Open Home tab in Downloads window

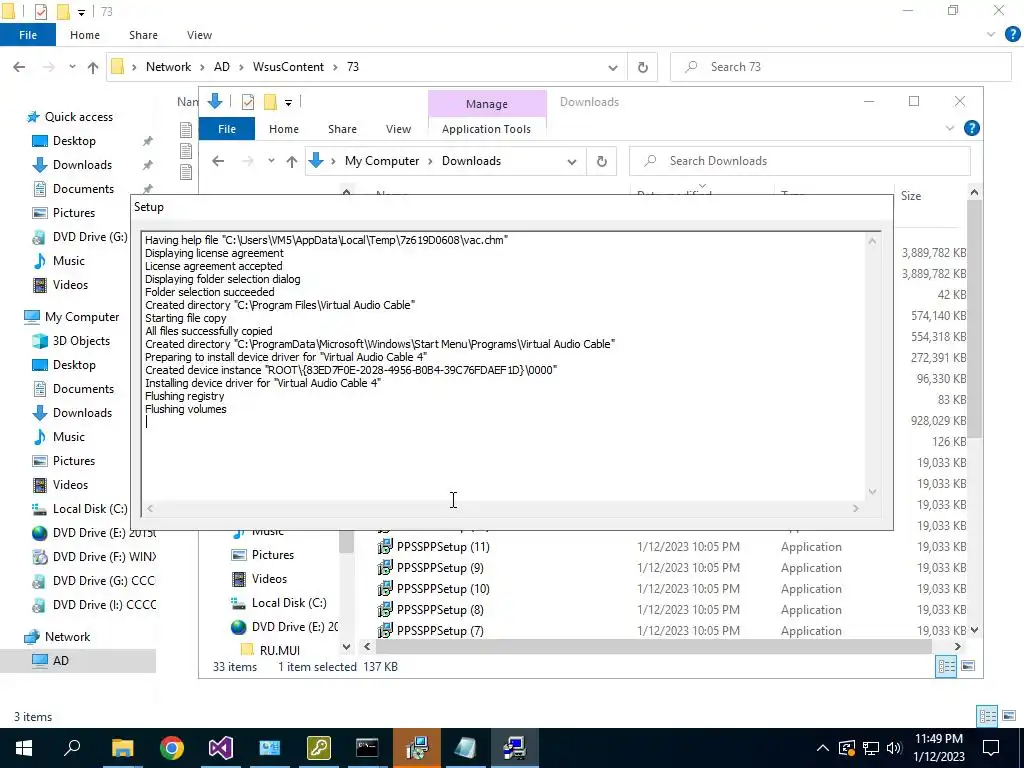pyautogui.click(x=283, y=129)
